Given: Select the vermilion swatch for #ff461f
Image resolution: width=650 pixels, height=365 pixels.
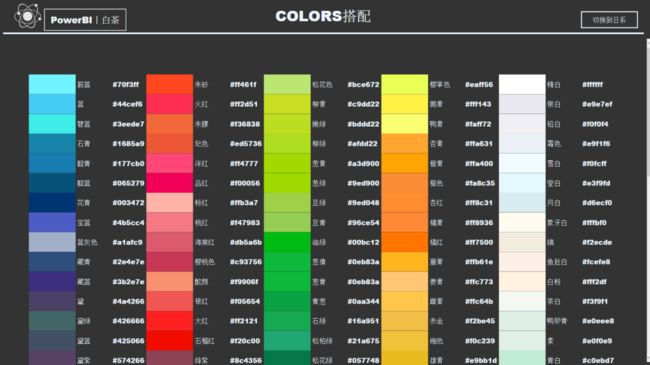Looking at the screenshot, I should [x=170, y=84].
